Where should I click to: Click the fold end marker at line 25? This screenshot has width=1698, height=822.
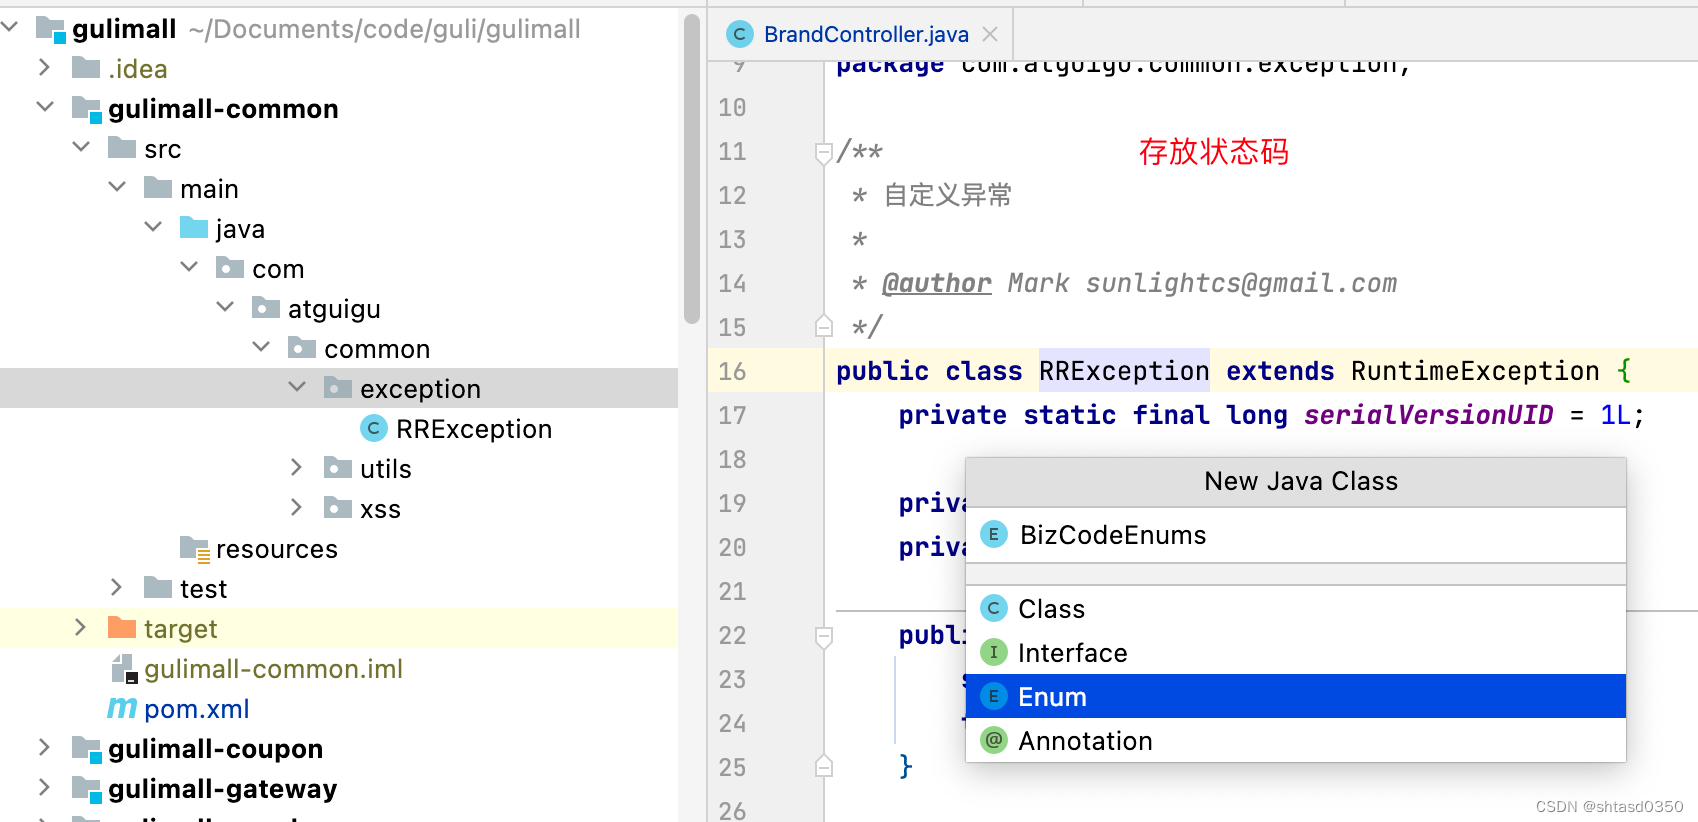coord(824,766)
